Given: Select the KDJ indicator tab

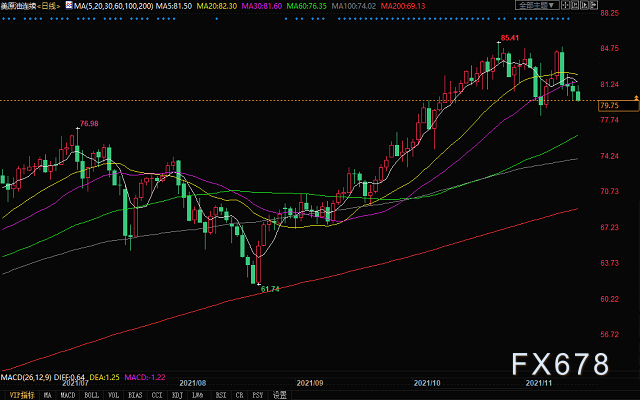Looking at the screenshot, I should [177, 395].
